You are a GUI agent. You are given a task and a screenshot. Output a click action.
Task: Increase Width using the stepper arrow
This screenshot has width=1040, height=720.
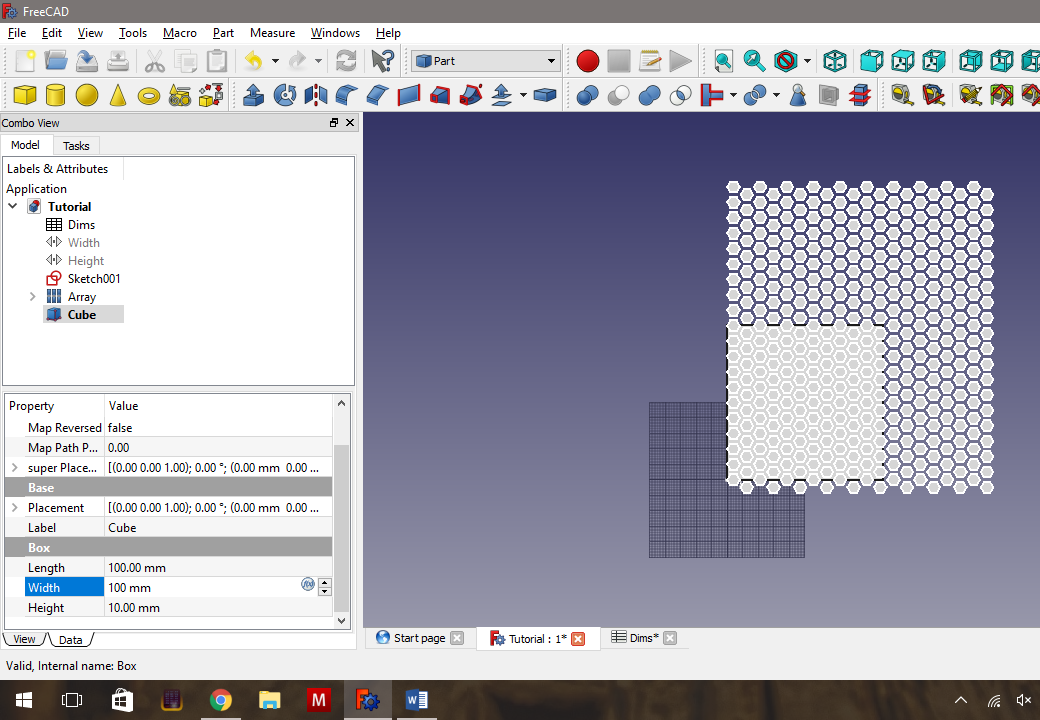(325, 583)
